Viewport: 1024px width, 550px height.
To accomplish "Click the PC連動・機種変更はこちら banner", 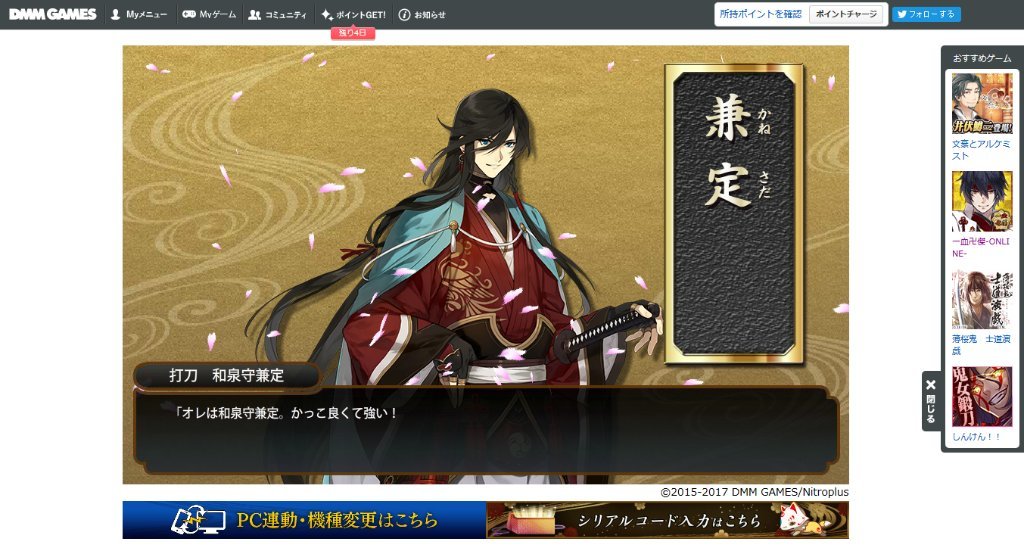I will click(304, 520).
